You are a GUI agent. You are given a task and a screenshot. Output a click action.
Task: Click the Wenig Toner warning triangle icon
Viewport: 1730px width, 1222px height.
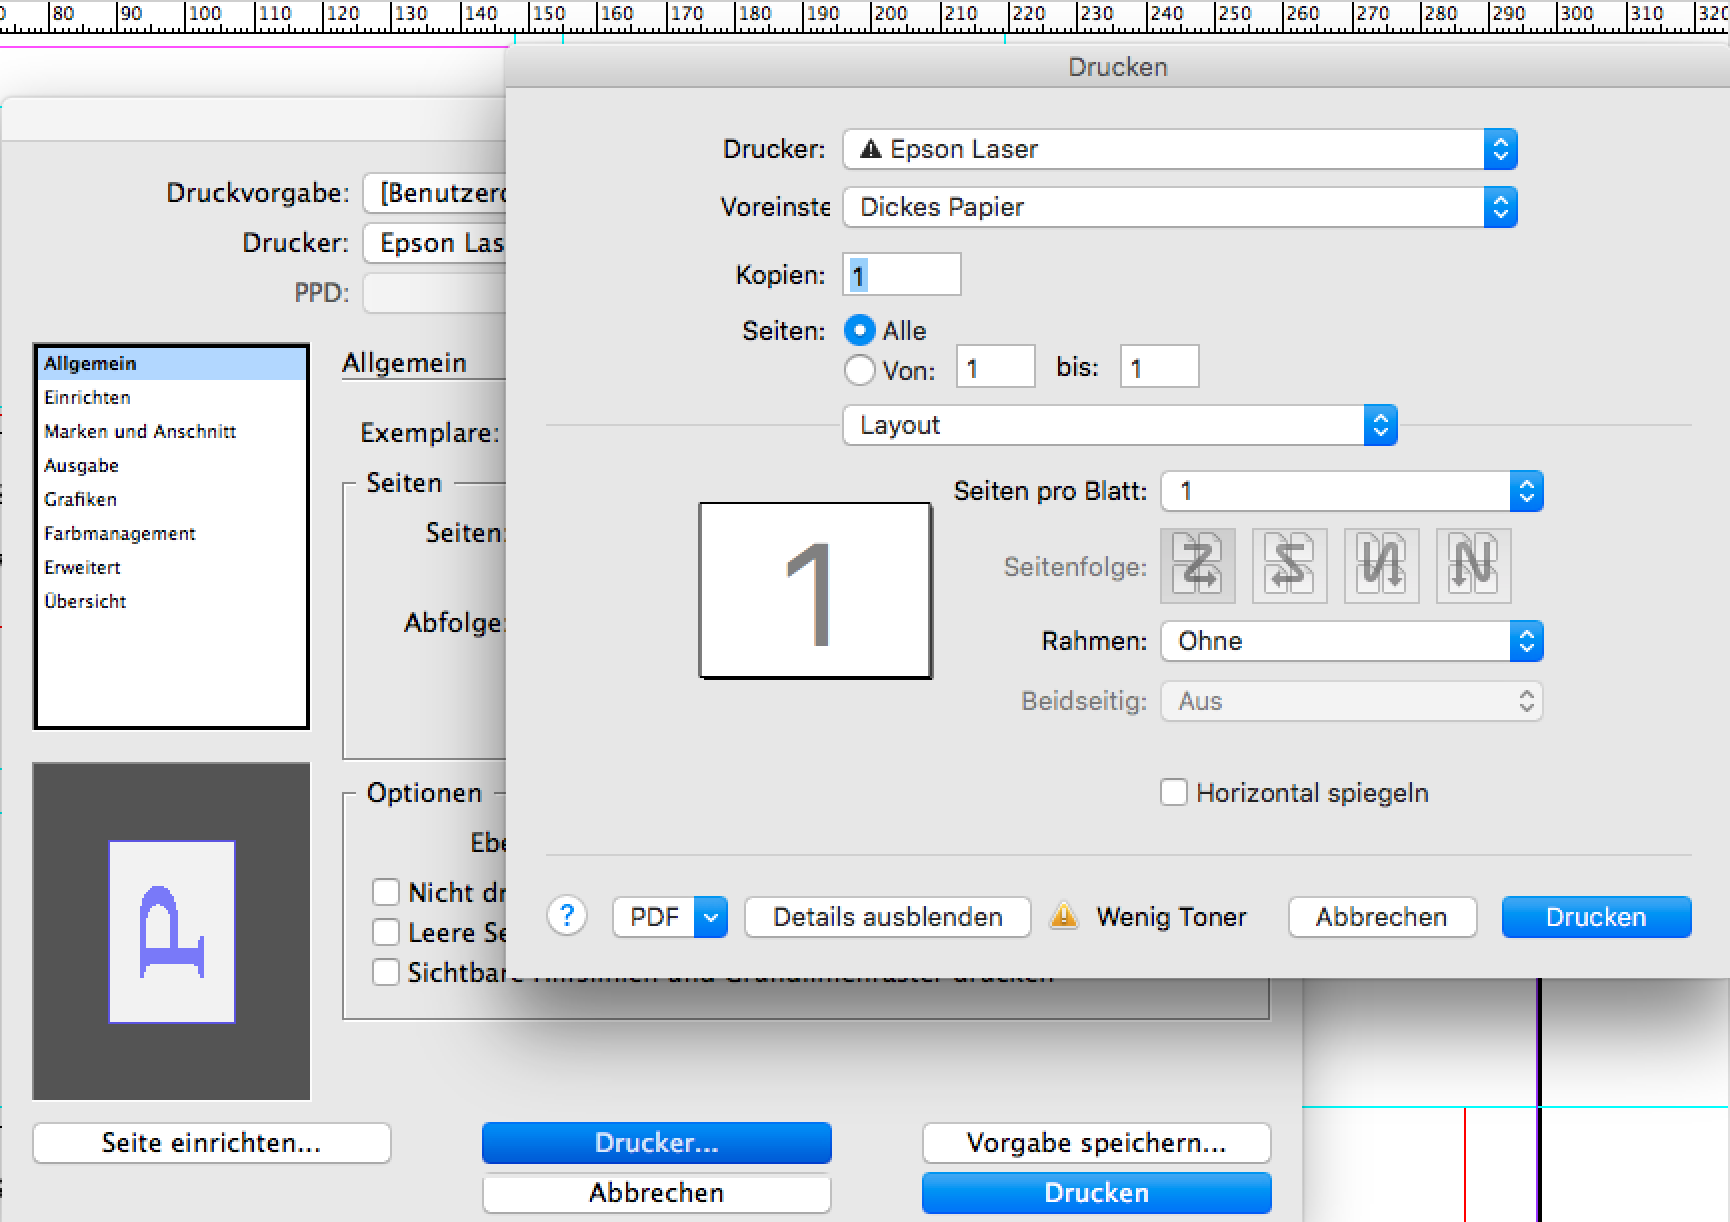coord(1064,916)
